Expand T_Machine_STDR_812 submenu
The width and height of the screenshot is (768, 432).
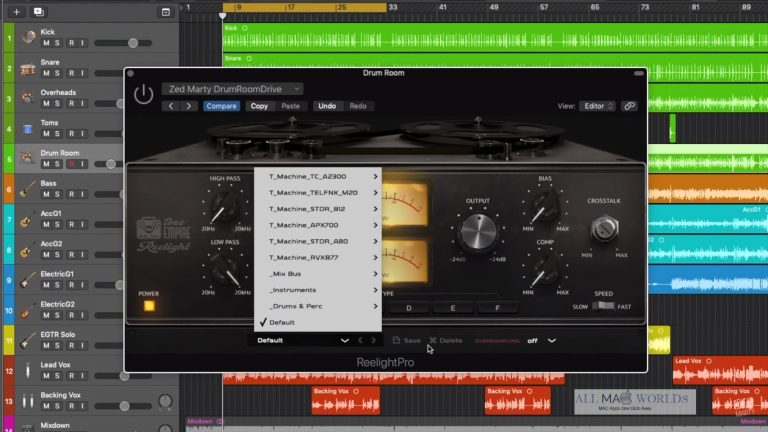point(318,209)
